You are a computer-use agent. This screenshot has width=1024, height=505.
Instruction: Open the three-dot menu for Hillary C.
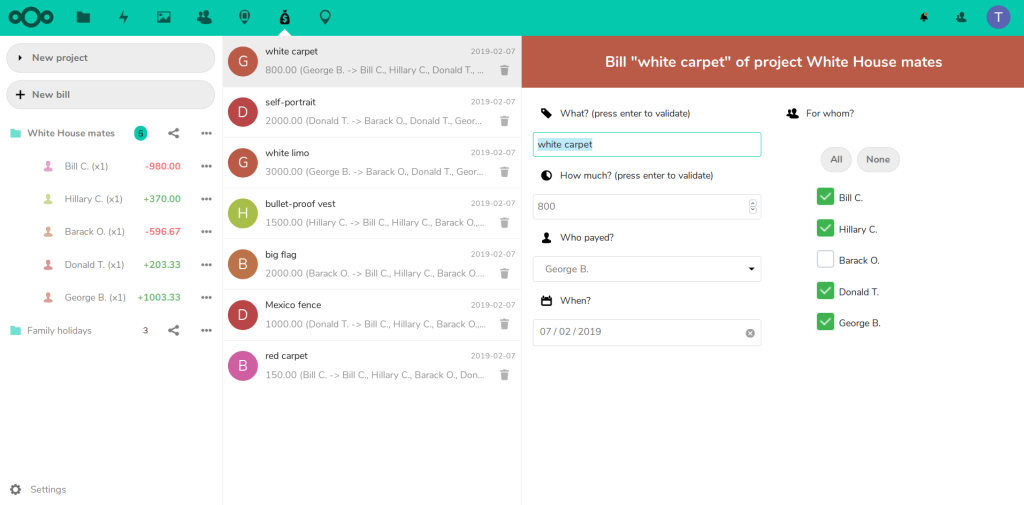[206, 199]
